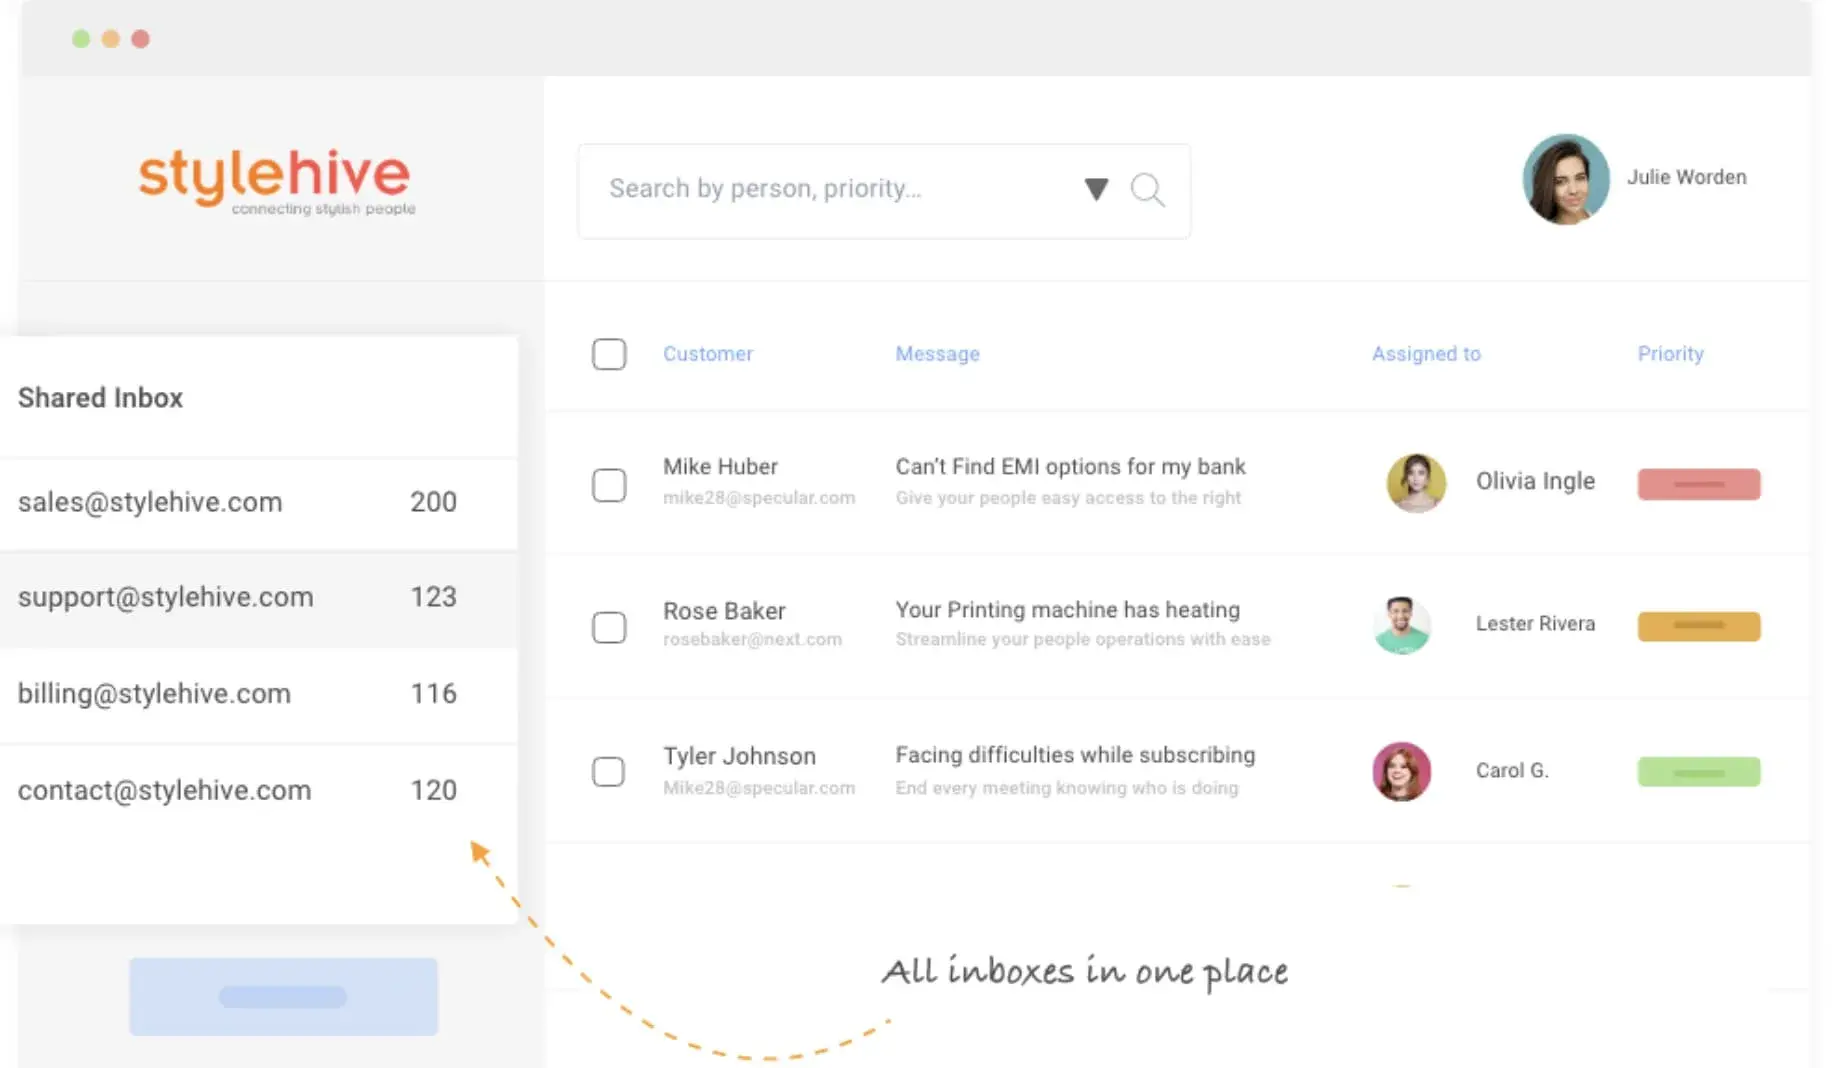Check the Rose Baker row checkbox
Viewport: 1832px width, 1068px height.
click(609, 627)
